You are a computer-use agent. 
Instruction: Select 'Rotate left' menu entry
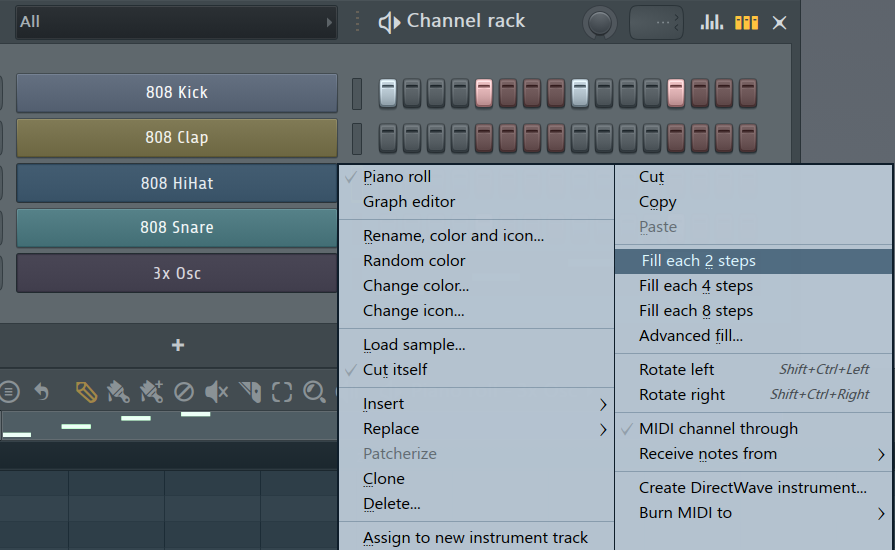coord(677,370)
